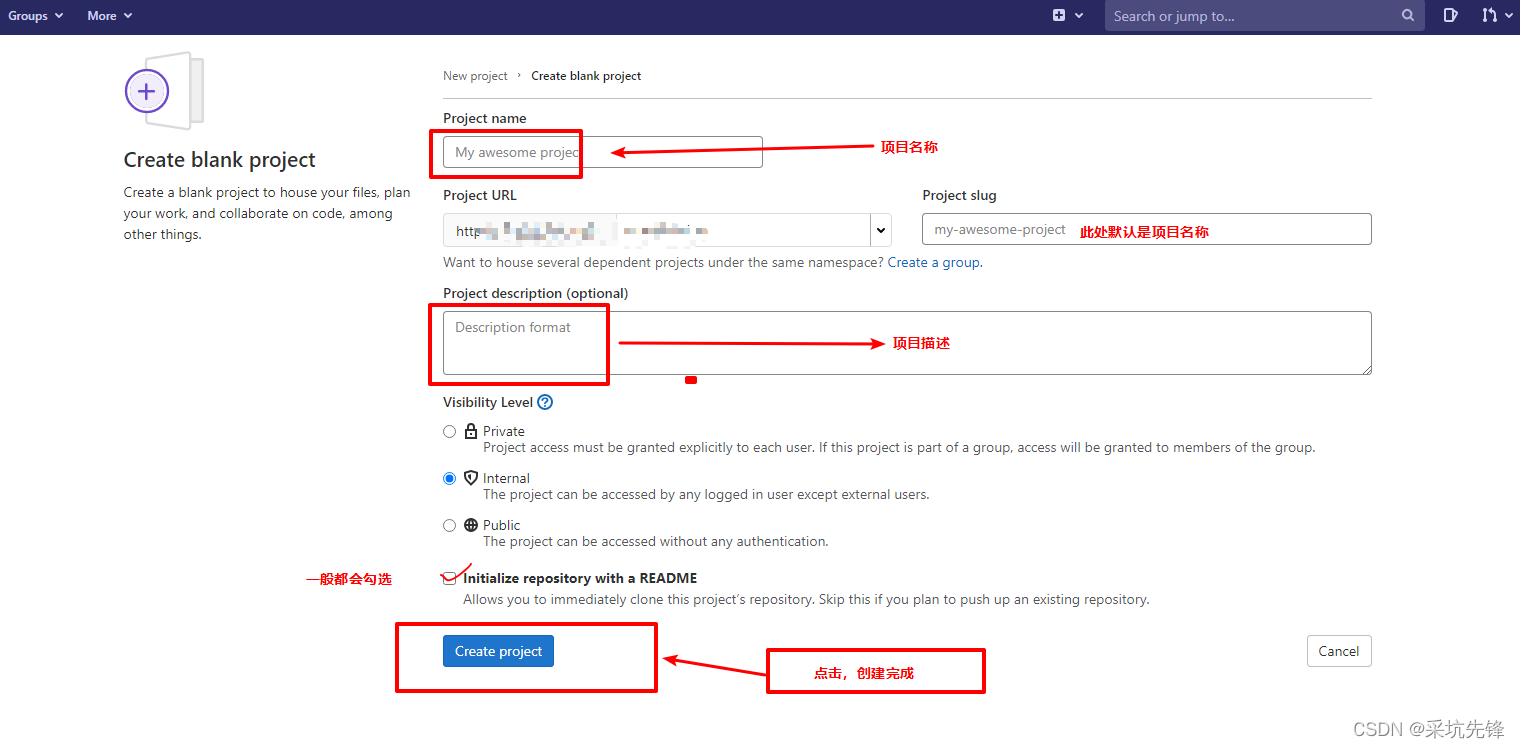
Task: Click the search magnifier icon
Action: (x=1408, y=16)
